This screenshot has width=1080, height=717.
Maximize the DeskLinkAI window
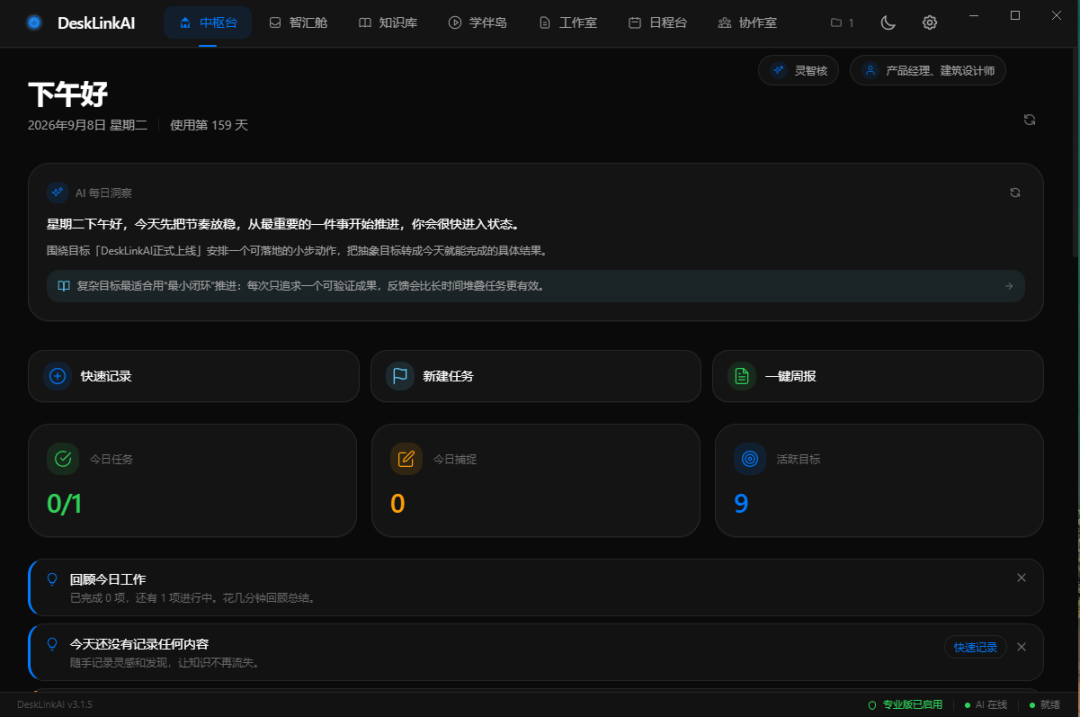pos(1015,15)
